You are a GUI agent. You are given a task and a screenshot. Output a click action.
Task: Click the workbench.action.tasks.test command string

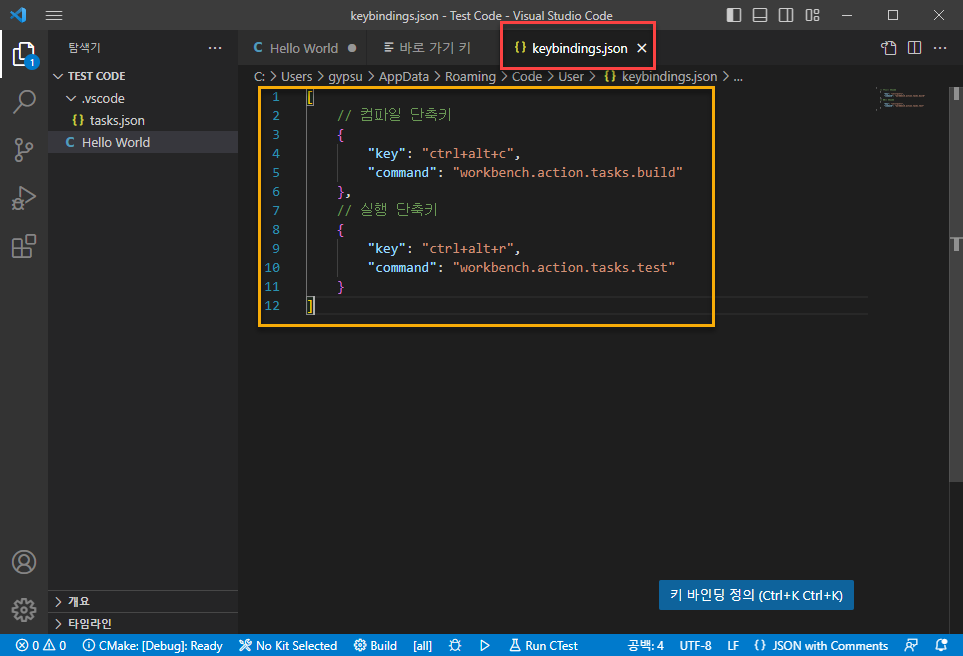tap(564, 267)
